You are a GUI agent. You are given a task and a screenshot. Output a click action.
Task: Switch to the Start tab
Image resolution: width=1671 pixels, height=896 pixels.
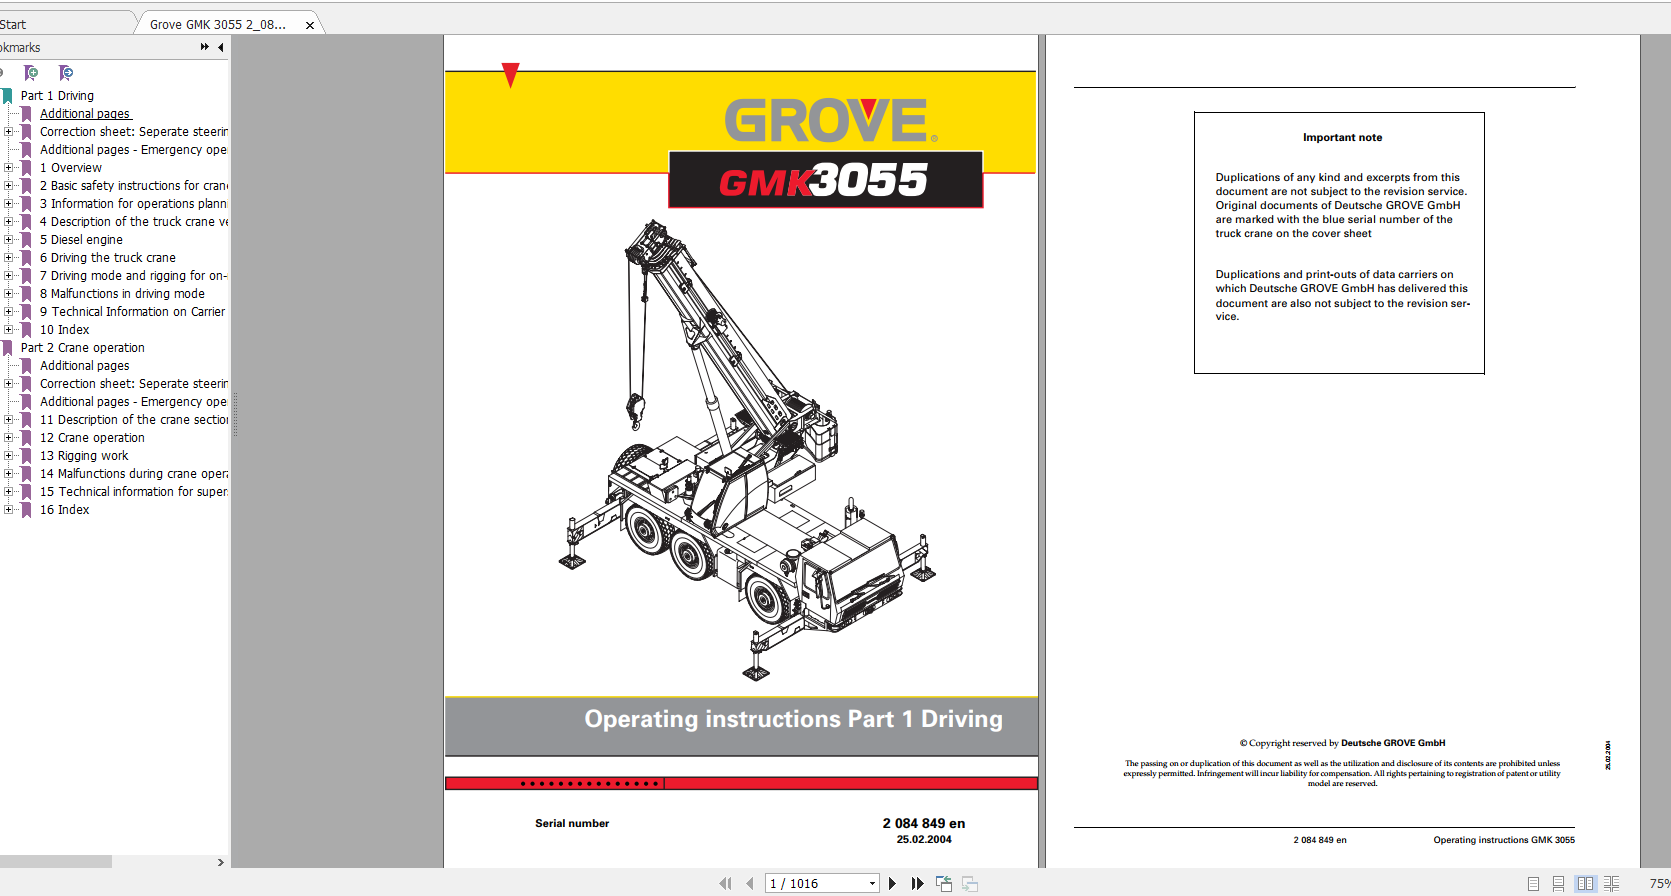[14, 24]
